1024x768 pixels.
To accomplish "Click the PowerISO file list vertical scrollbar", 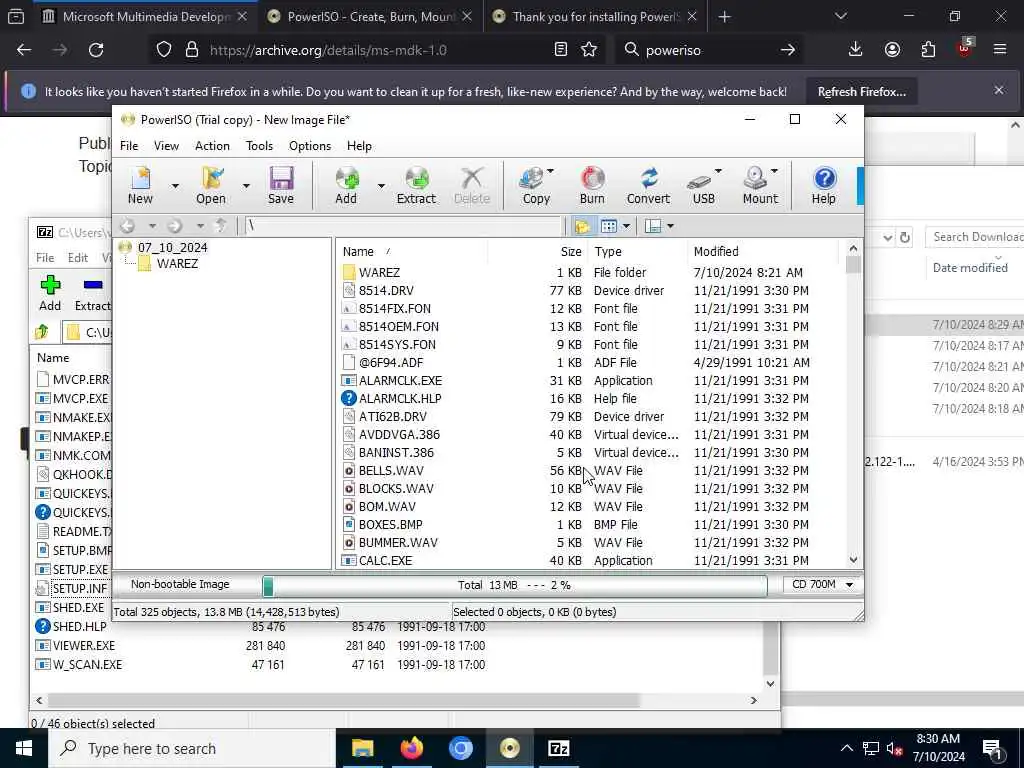I will pyautogui.click(x=853, y=404).
